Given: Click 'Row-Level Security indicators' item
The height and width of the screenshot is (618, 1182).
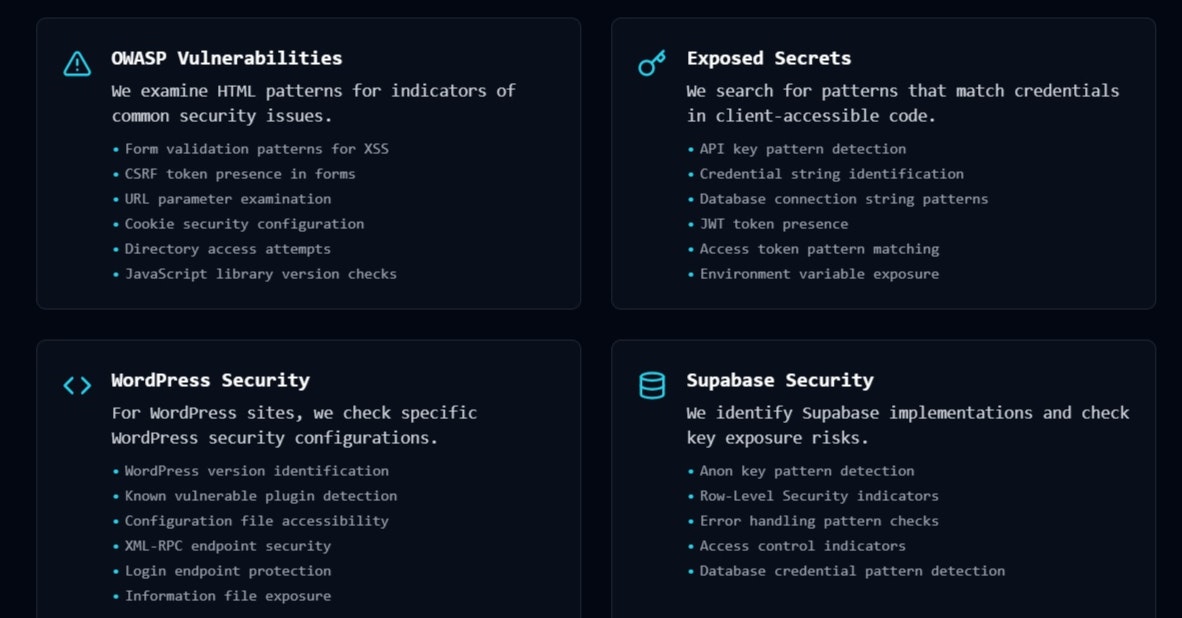Looking at the screenshot, I should 819,496.
